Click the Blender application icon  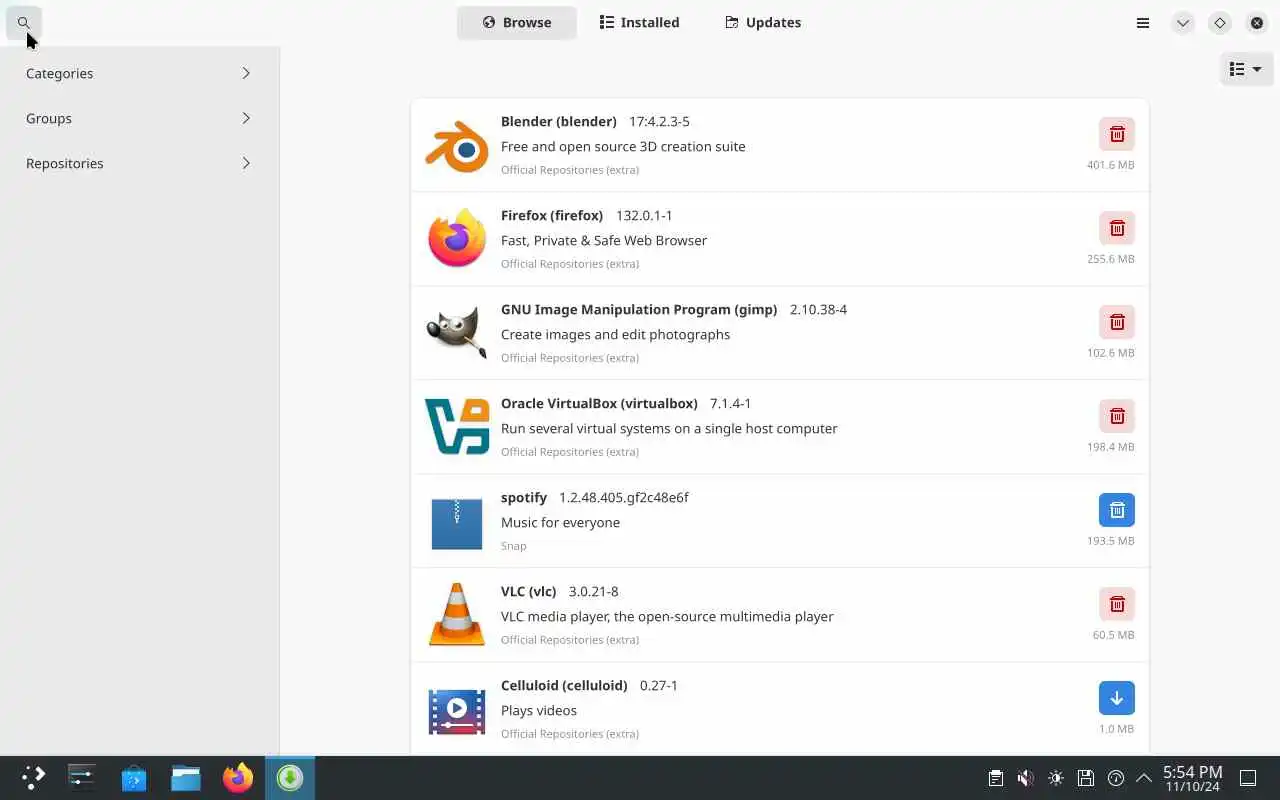457,145
